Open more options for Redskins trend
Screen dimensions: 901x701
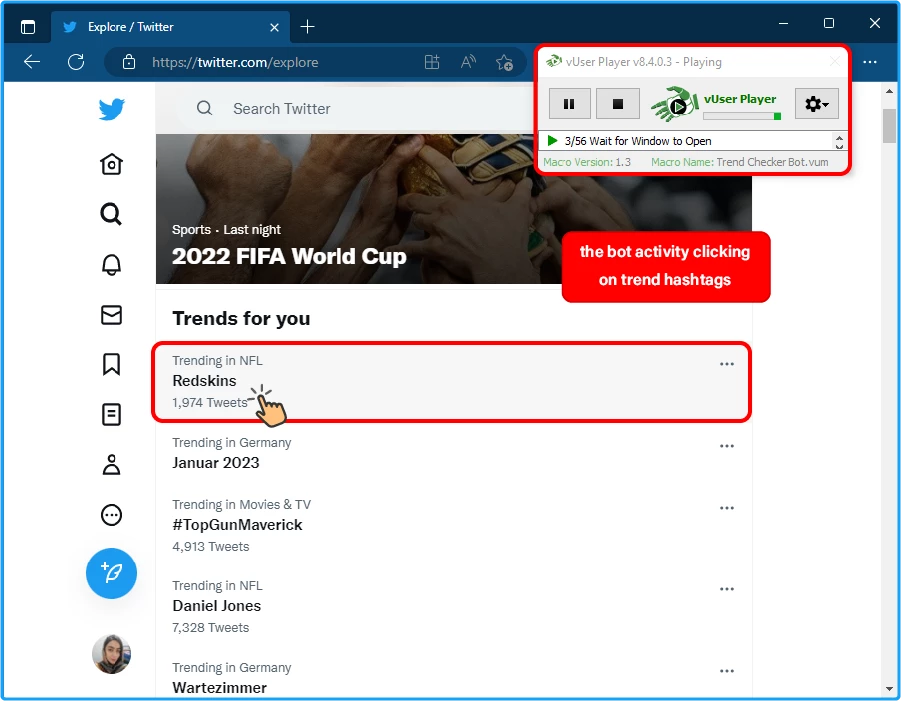point(727,364)
